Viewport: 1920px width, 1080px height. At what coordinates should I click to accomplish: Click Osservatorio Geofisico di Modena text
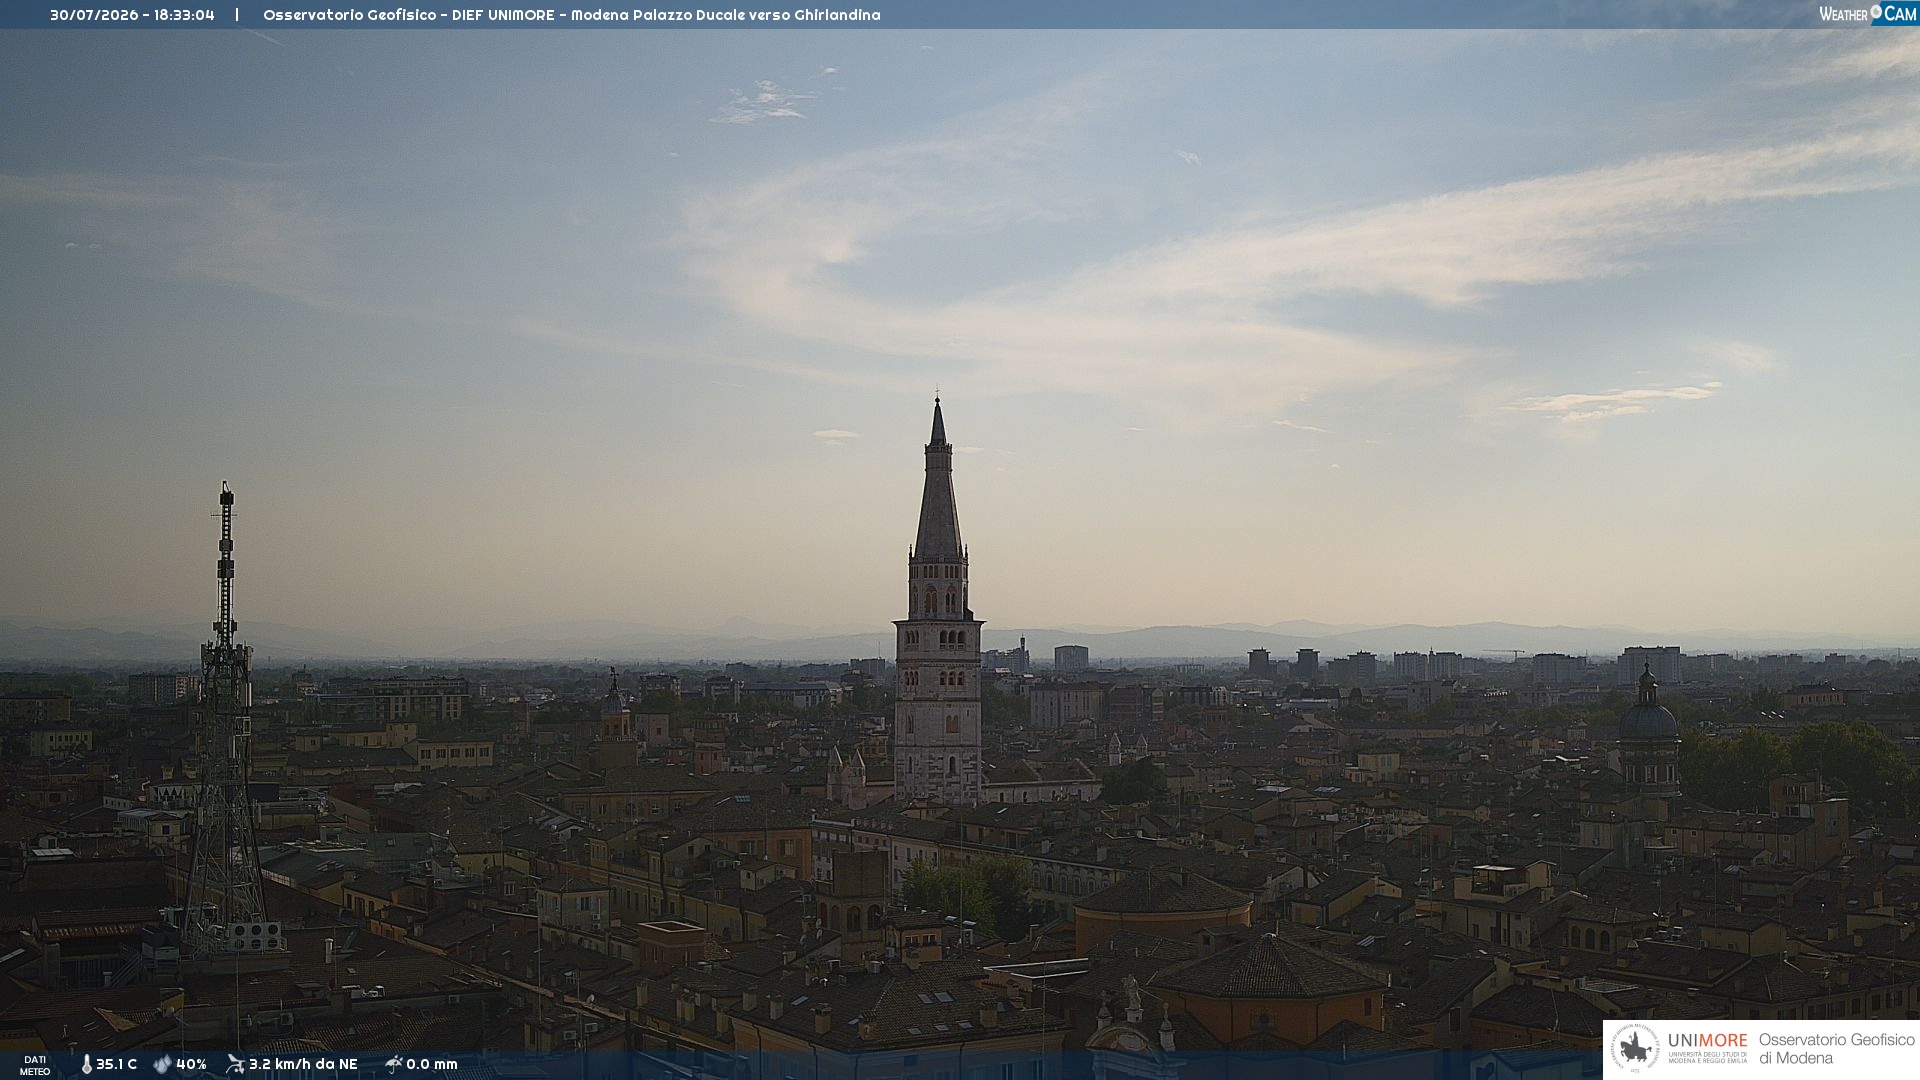tap(1836, 1049)
